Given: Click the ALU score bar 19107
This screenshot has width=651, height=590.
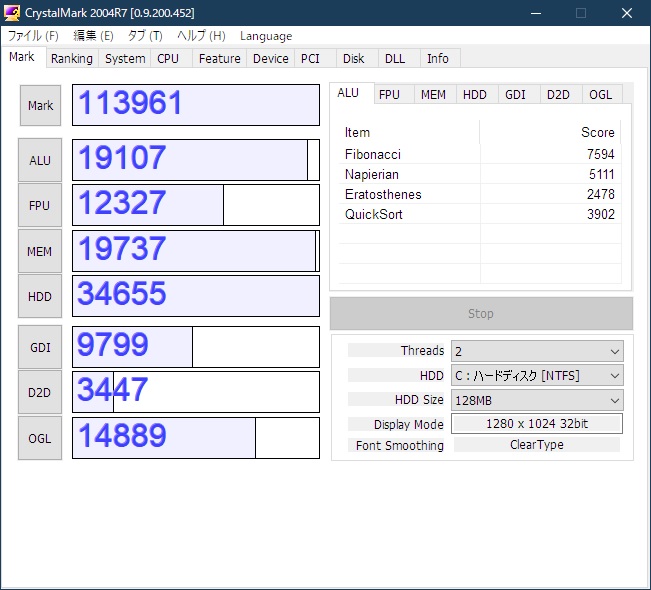Looking at the screenshot, I should pos(196,160).
